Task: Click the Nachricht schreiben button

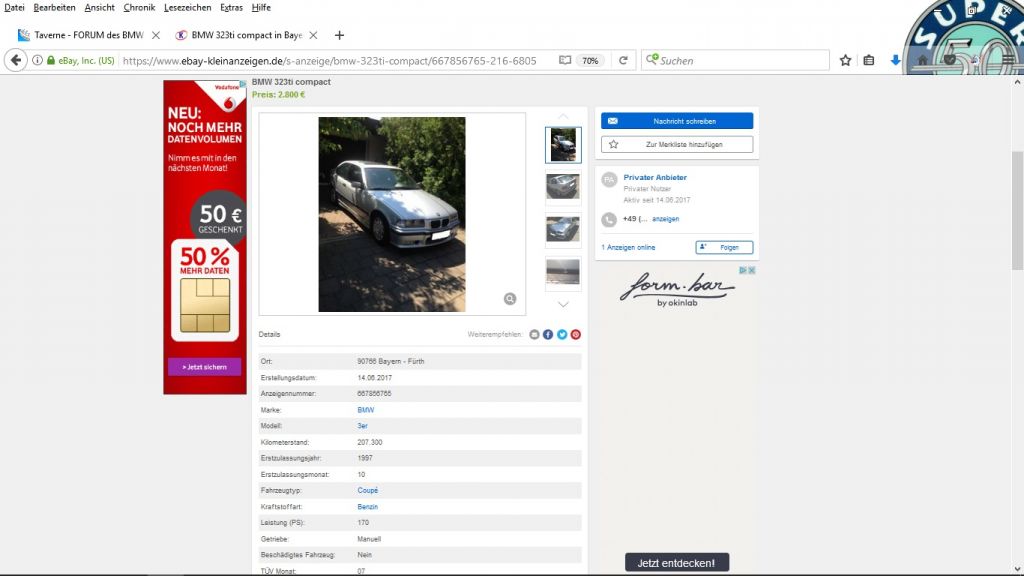Action: click(677, 121)
